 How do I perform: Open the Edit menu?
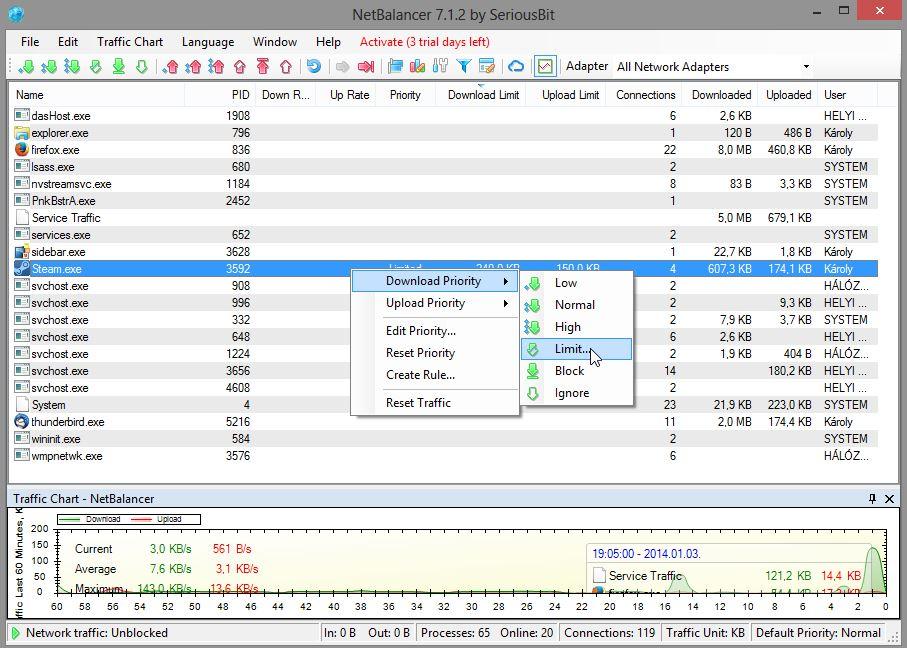pos(68,42)
